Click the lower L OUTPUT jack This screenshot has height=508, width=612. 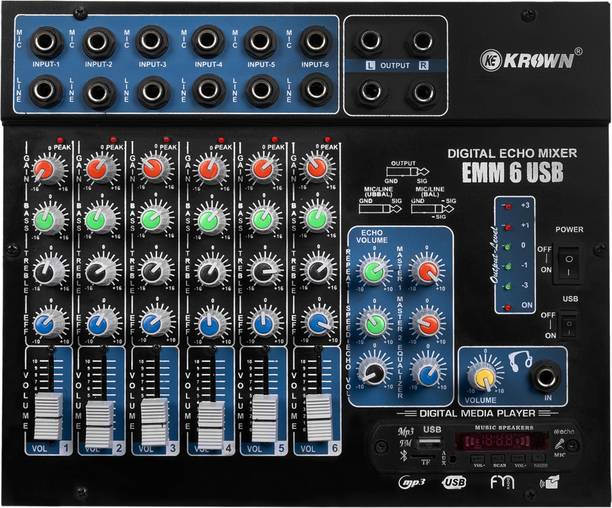point(370,92)
